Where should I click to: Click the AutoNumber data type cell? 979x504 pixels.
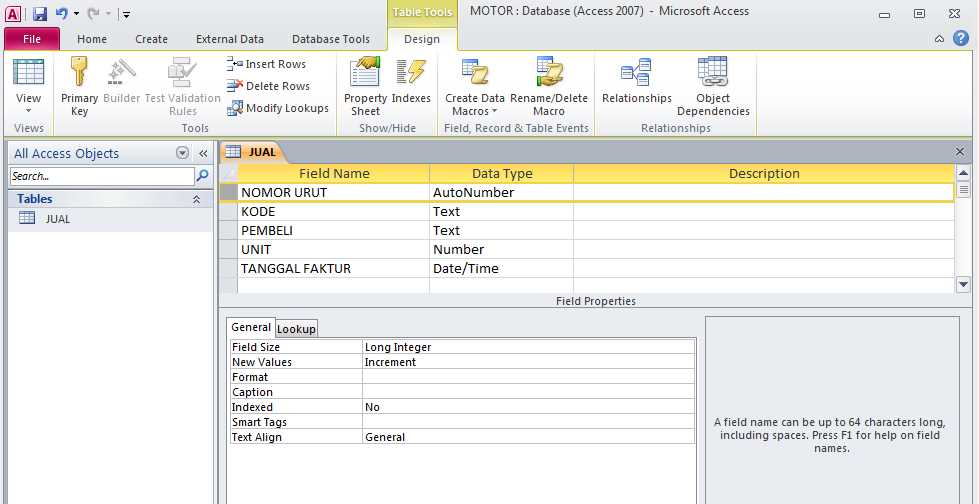click(x=501, y=192)
